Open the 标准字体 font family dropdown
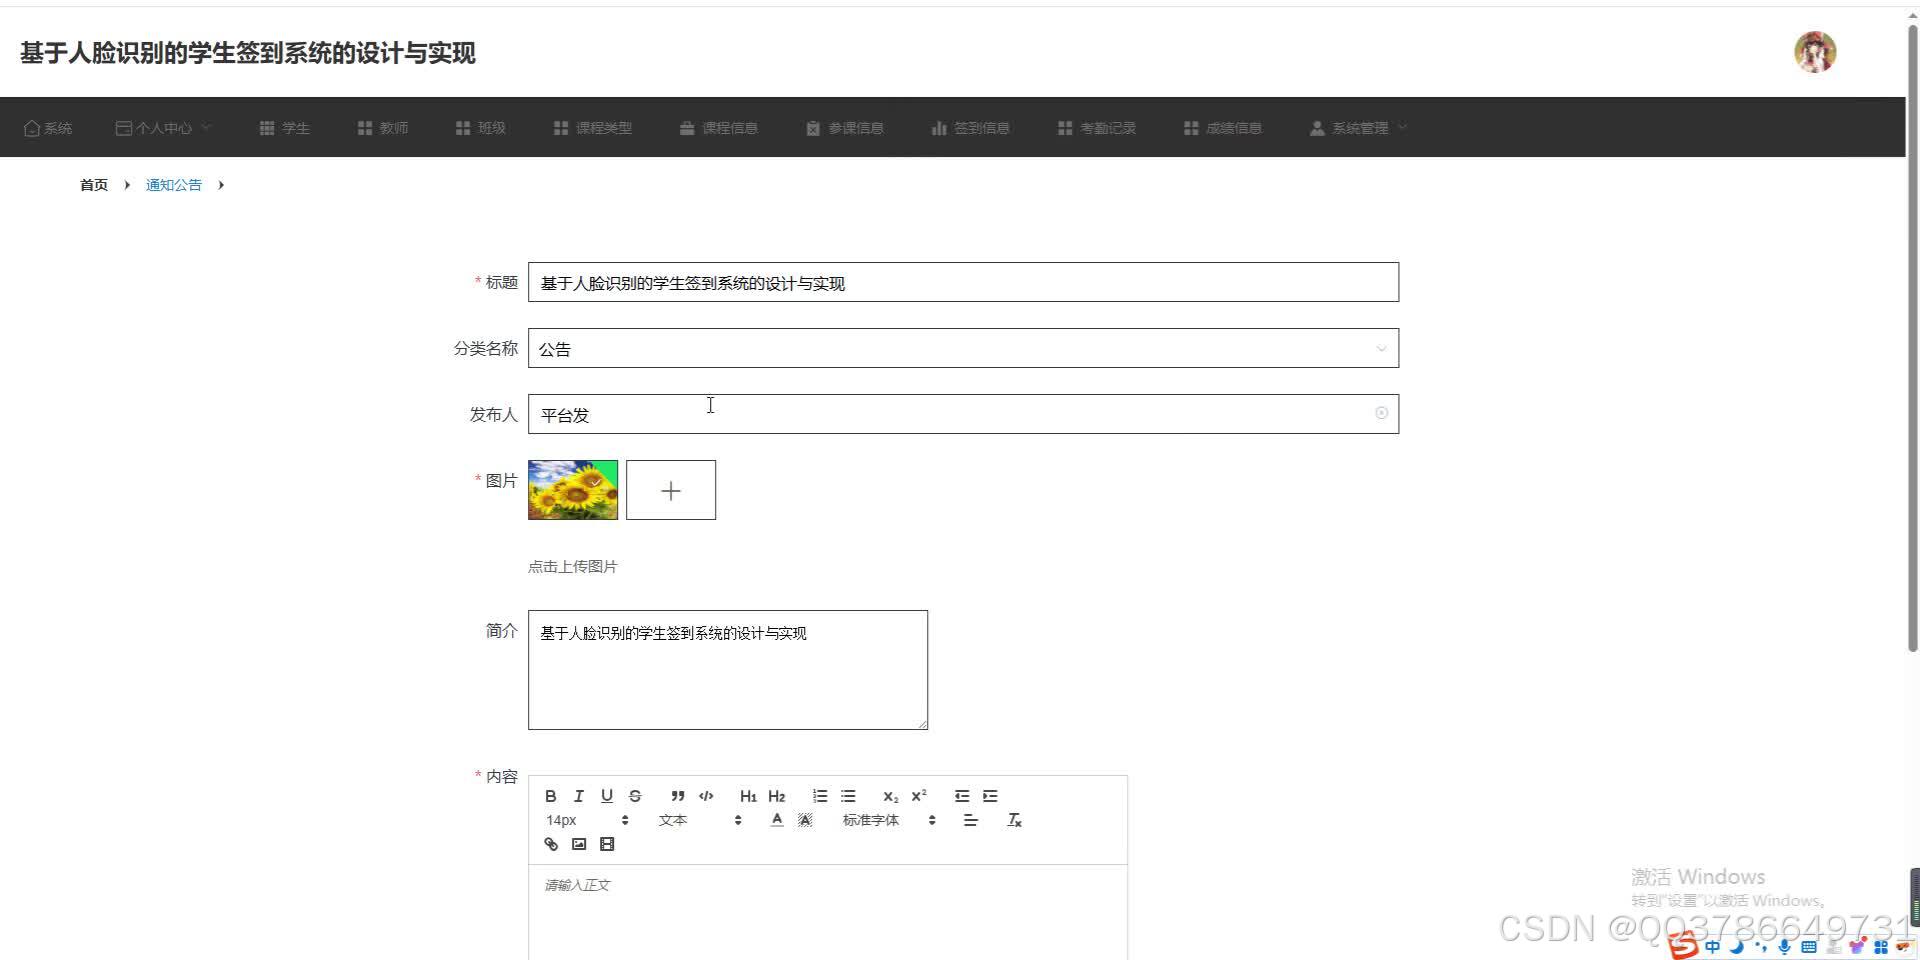The height and width of the screenshot is (960, 1920). pos(889,820)
